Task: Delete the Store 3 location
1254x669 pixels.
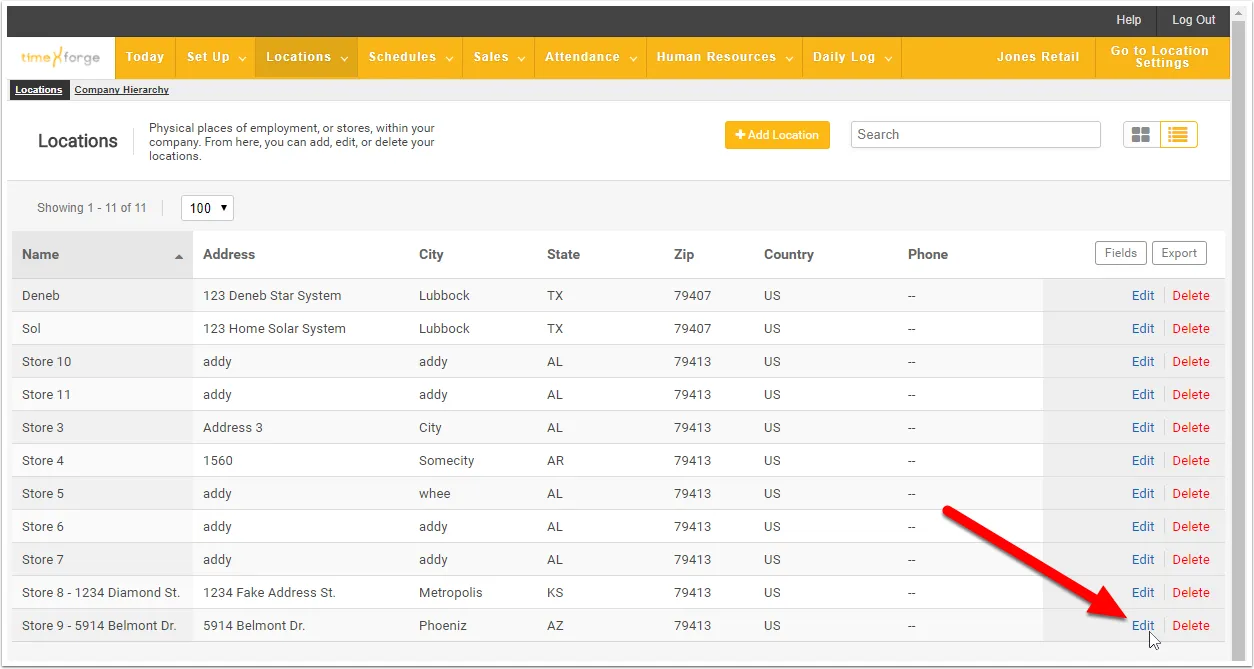Action: pos(1191,428)
